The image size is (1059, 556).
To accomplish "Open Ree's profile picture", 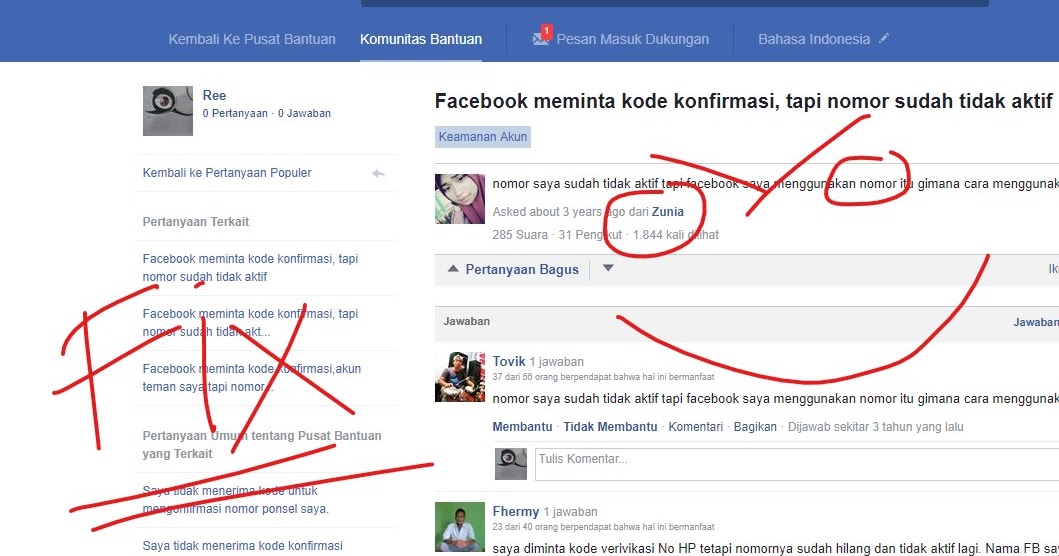I will coord(167,111).
